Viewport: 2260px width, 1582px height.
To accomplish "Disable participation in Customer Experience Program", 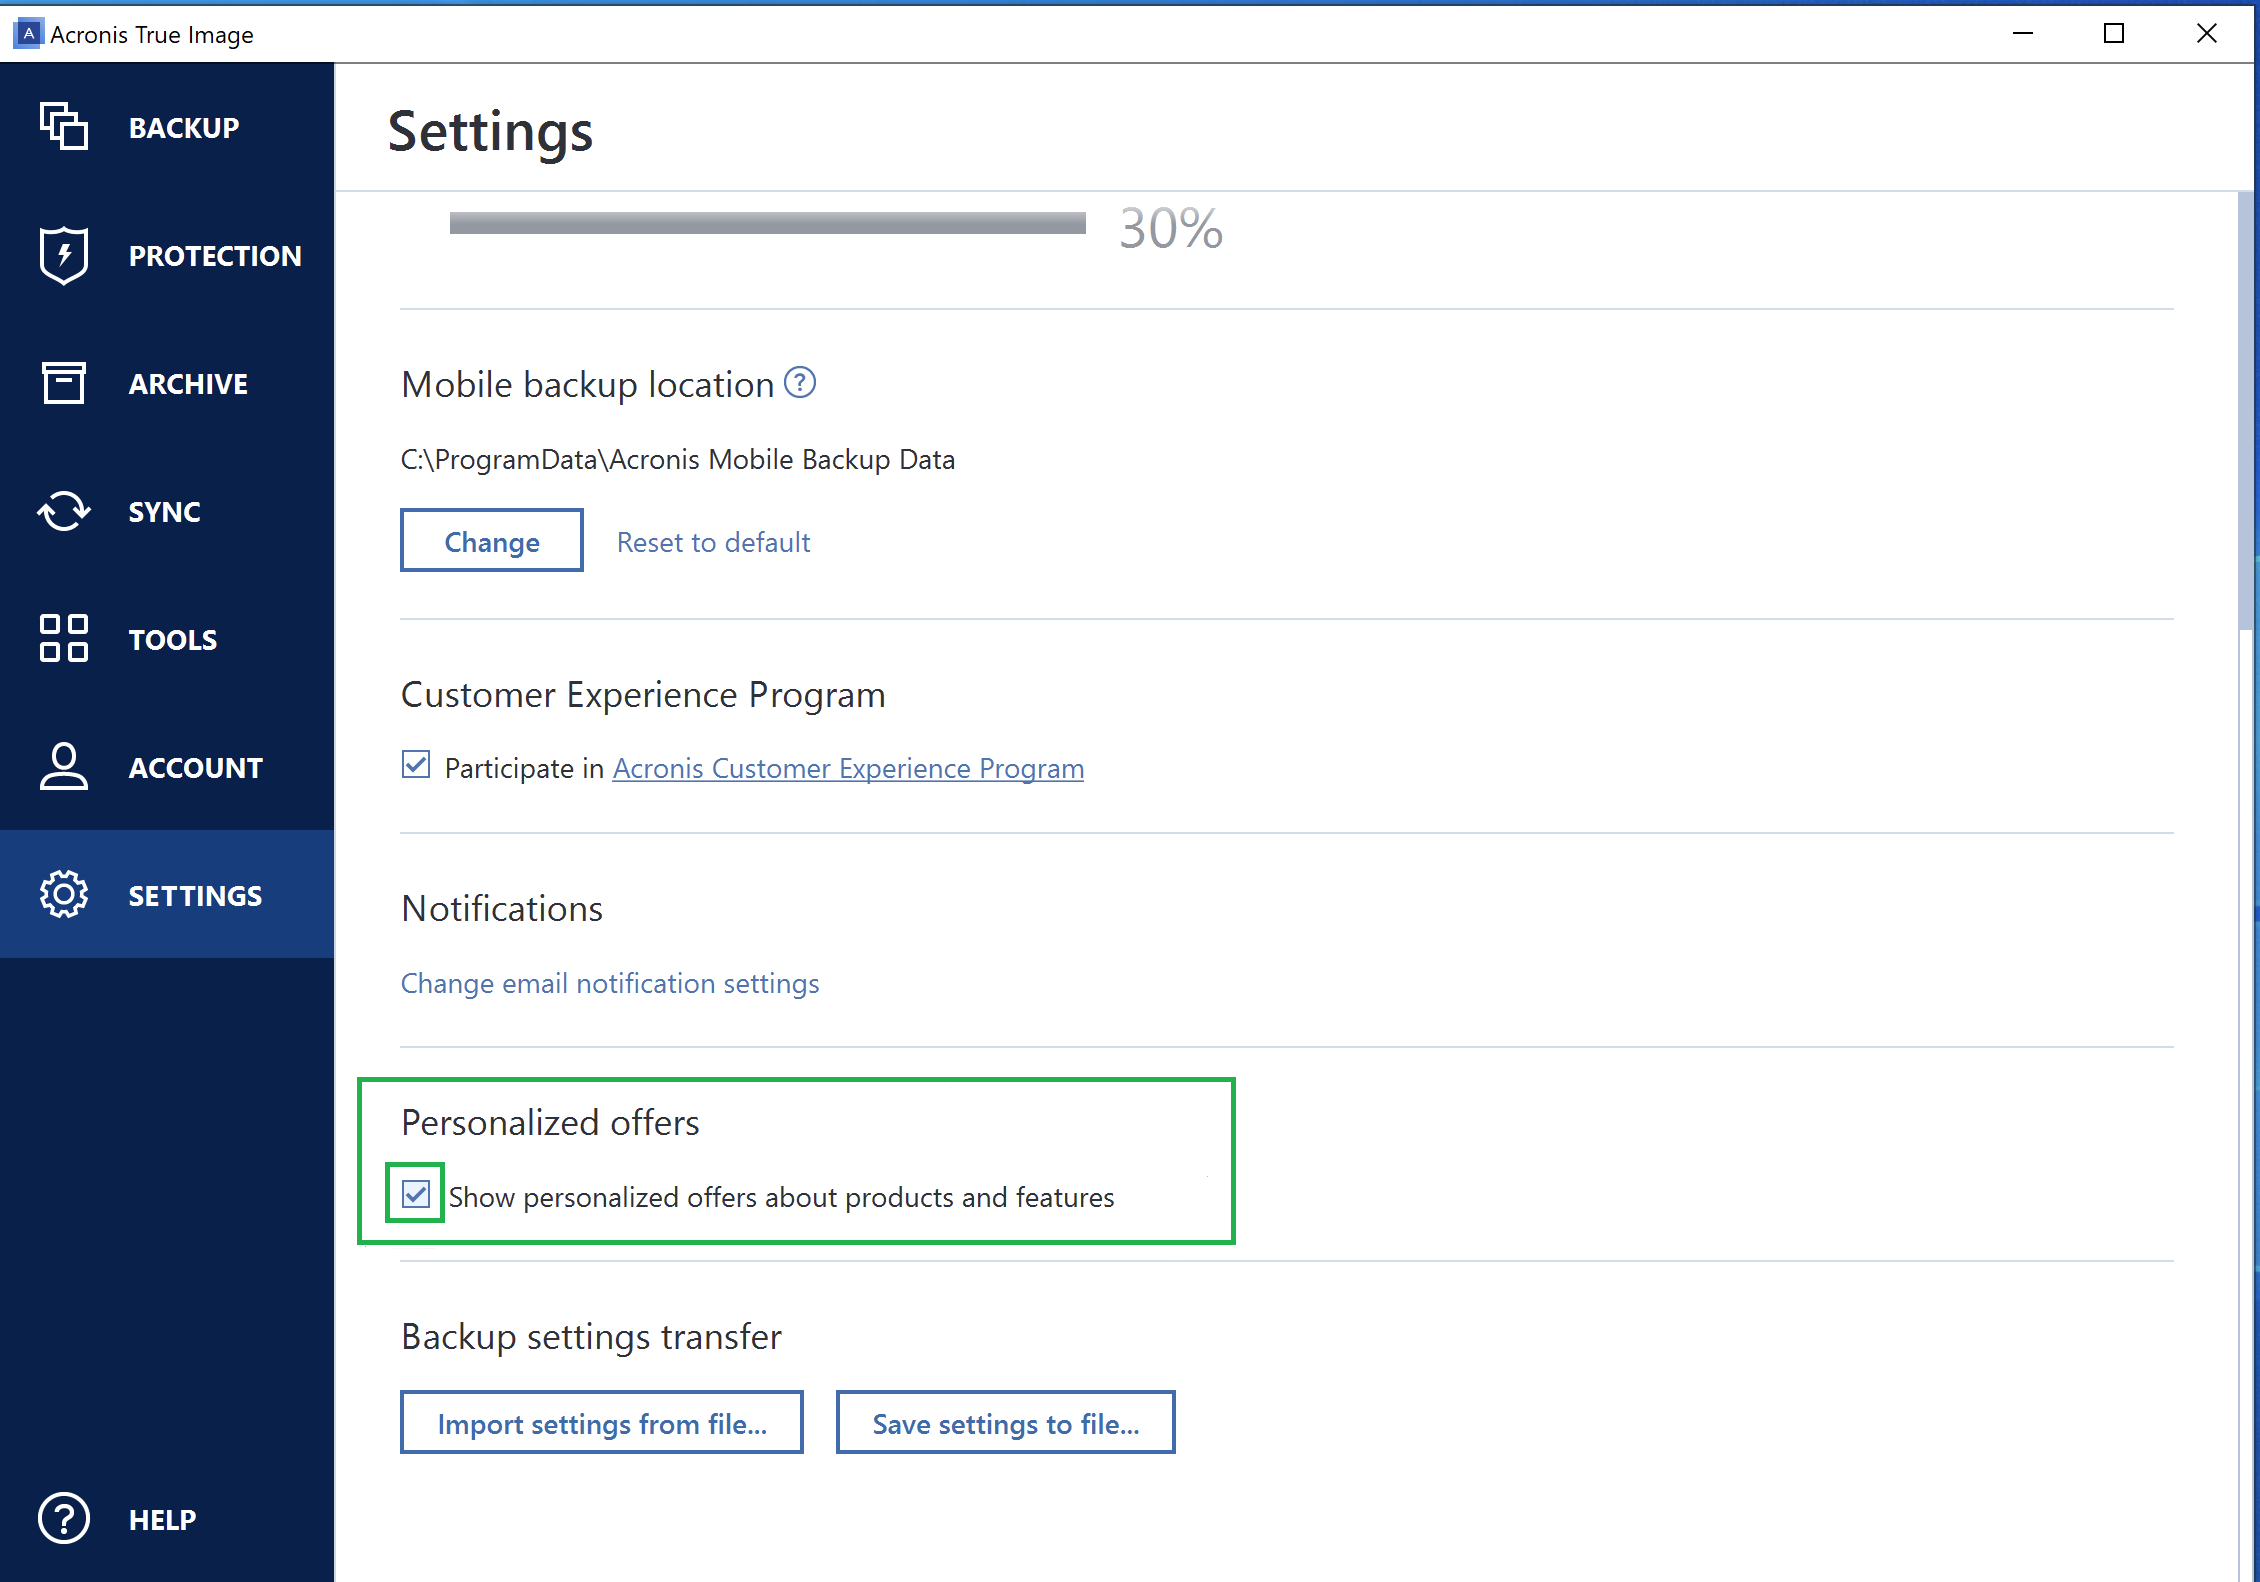I will click(x=416, y=764).
